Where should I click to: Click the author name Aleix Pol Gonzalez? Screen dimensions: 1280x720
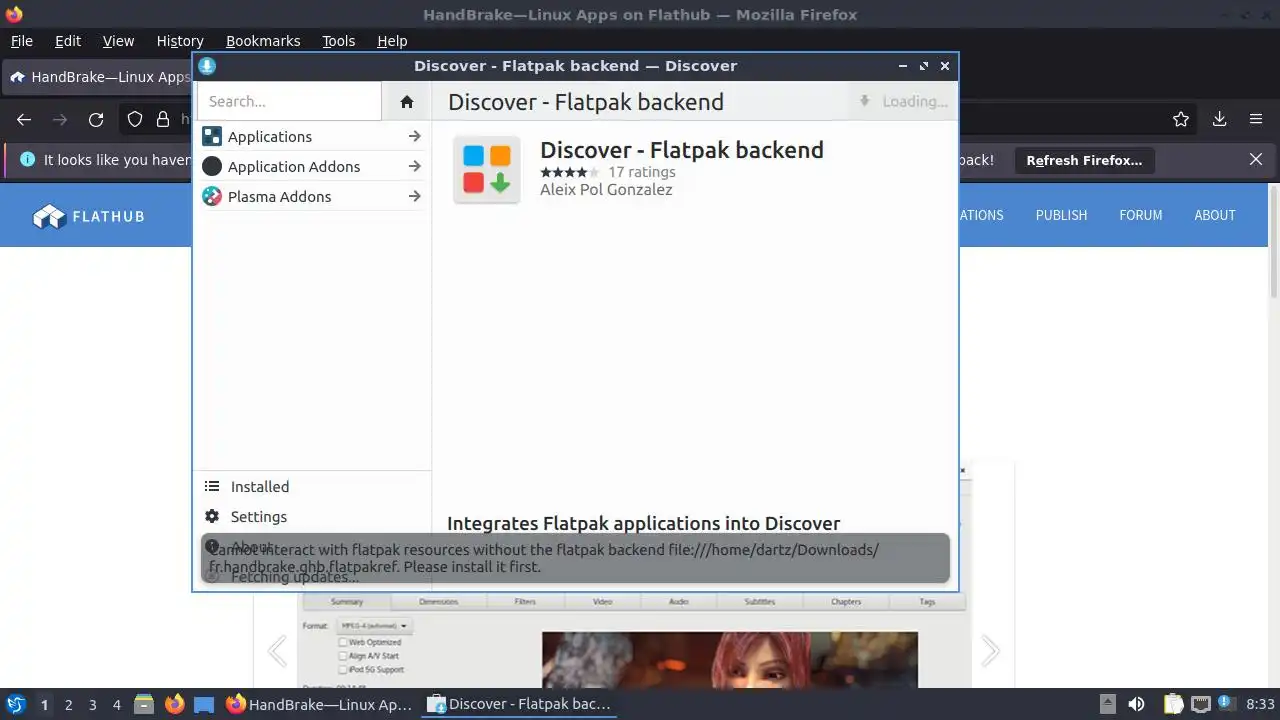tap(606, 190)
